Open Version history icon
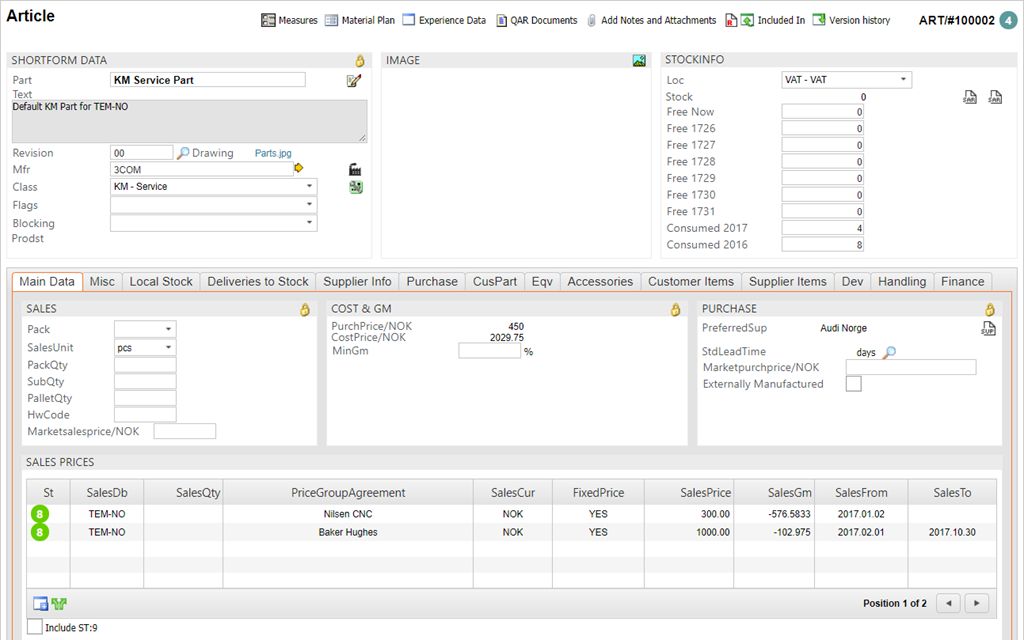The image size is (1024, 640). click(819, 20)
